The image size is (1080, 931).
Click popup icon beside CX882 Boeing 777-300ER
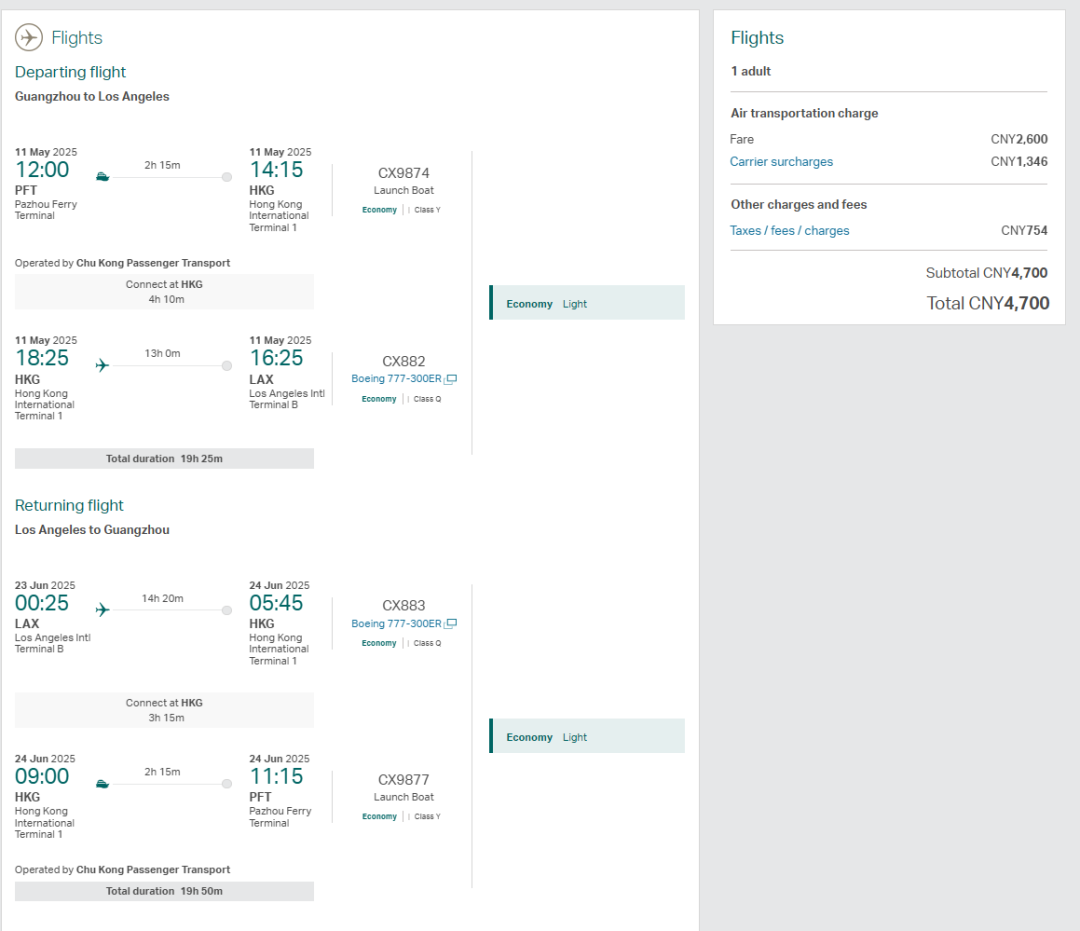451,380
